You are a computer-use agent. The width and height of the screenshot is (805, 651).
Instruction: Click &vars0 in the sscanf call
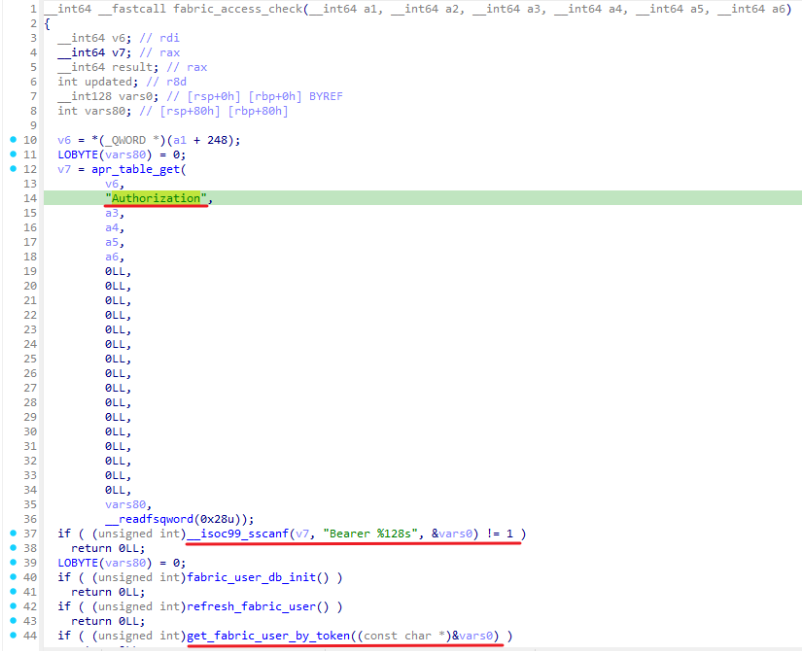coord(452,534)
